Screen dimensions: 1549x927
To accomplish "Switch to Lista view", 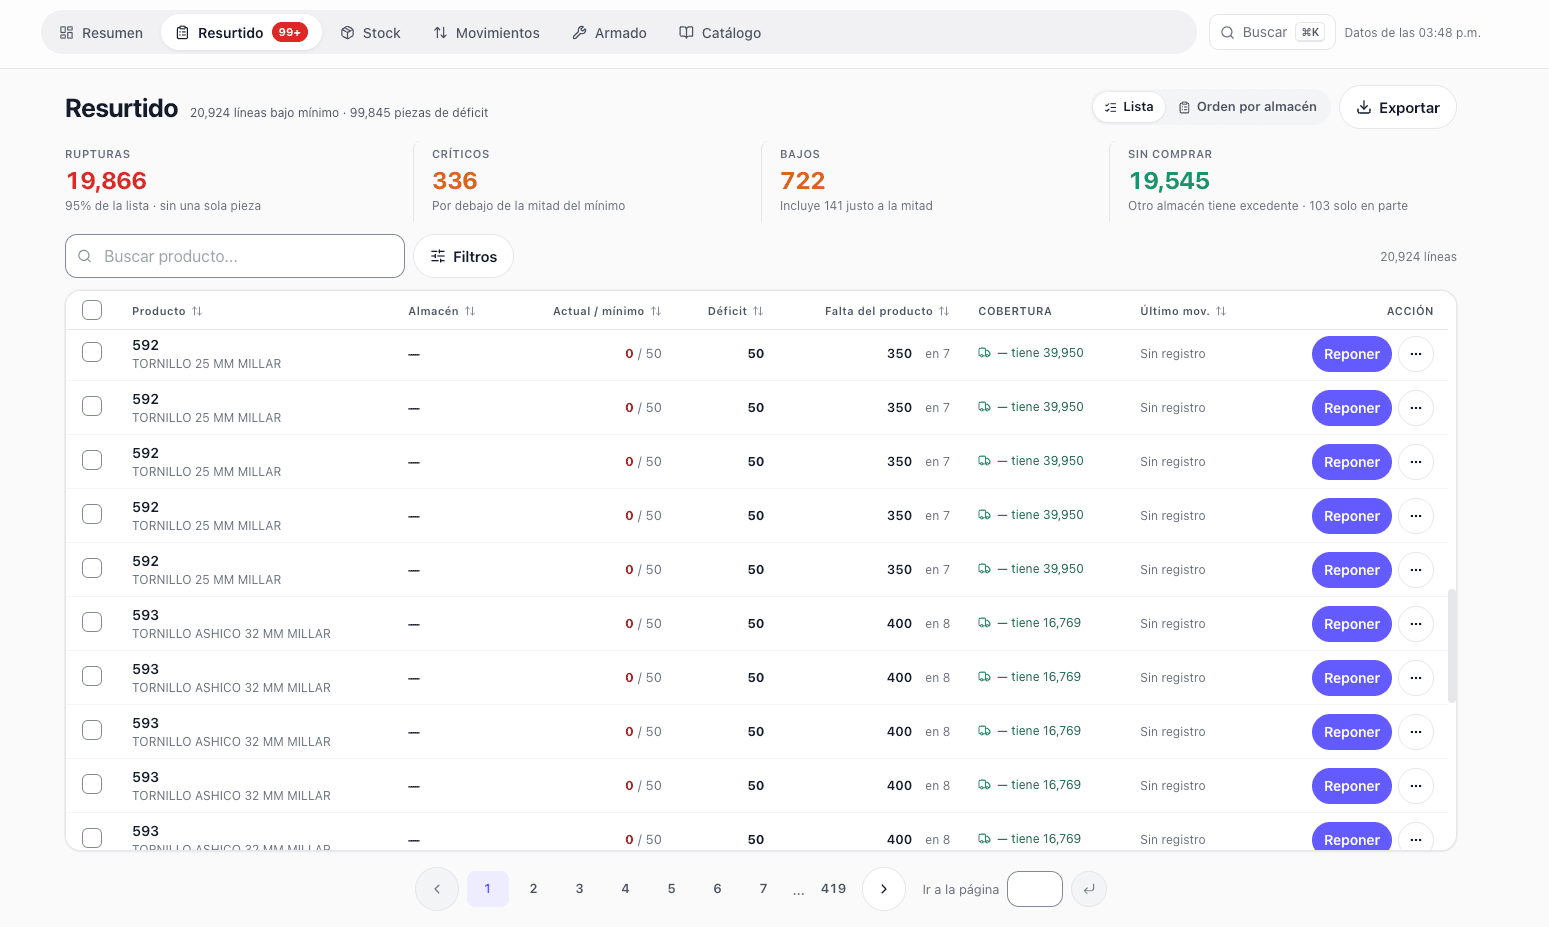I will [1129, 107].
